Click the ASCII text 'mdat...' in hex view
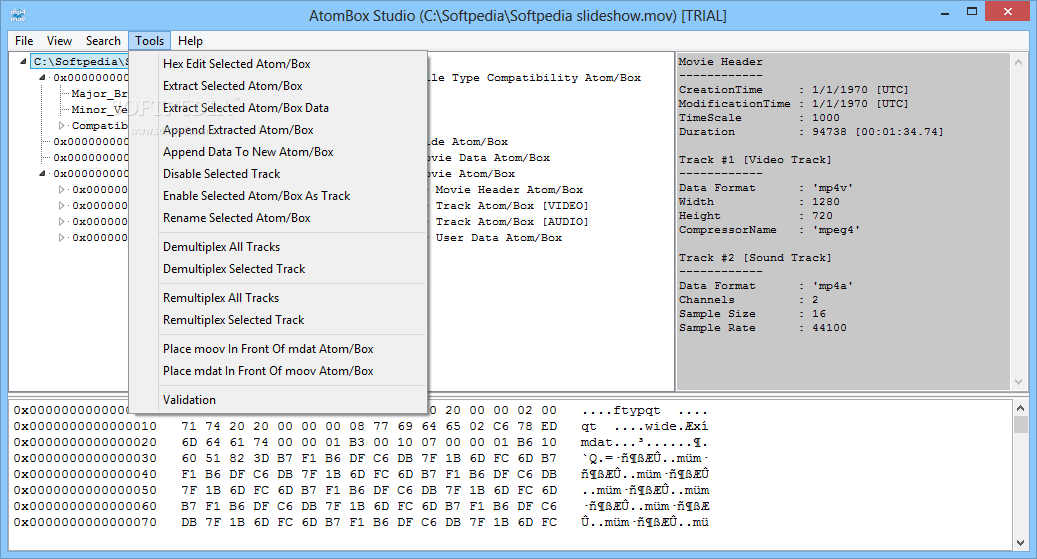Image resolution: width=1037 pixels, height=559 pixels. pos(645,443)
